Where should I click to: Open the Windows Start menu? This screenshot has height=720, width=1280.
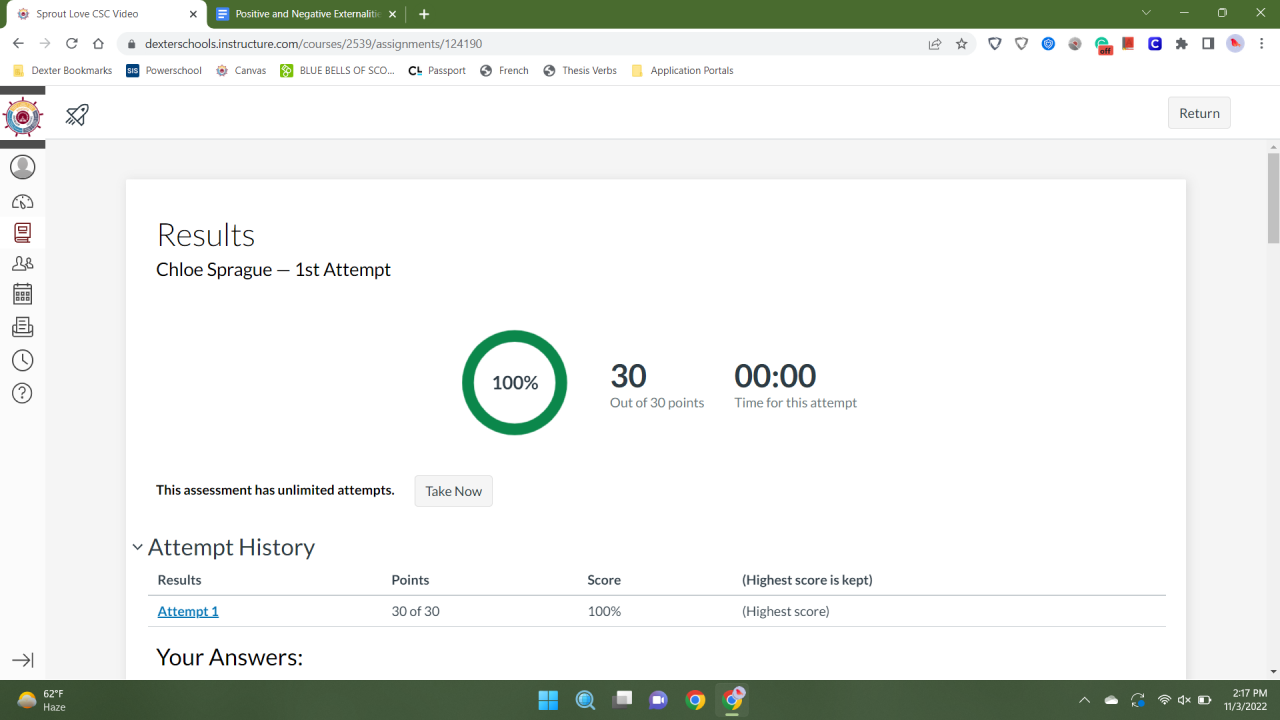[548, 700]
